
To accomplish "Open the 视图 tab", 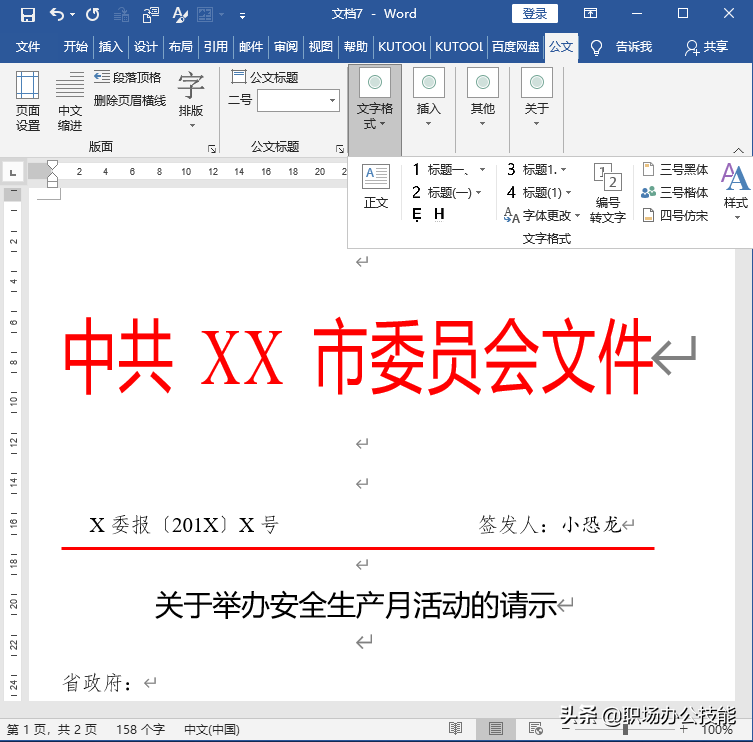I will 320,47.
